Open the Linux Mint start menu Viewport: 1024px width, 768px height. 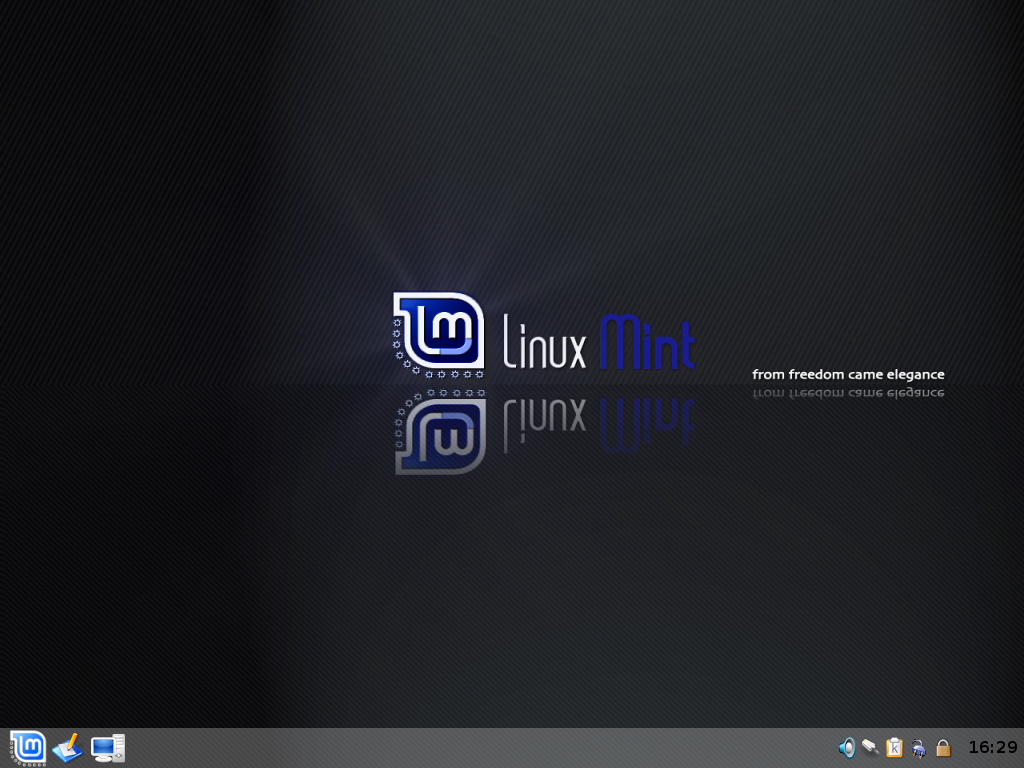[28, 748]
